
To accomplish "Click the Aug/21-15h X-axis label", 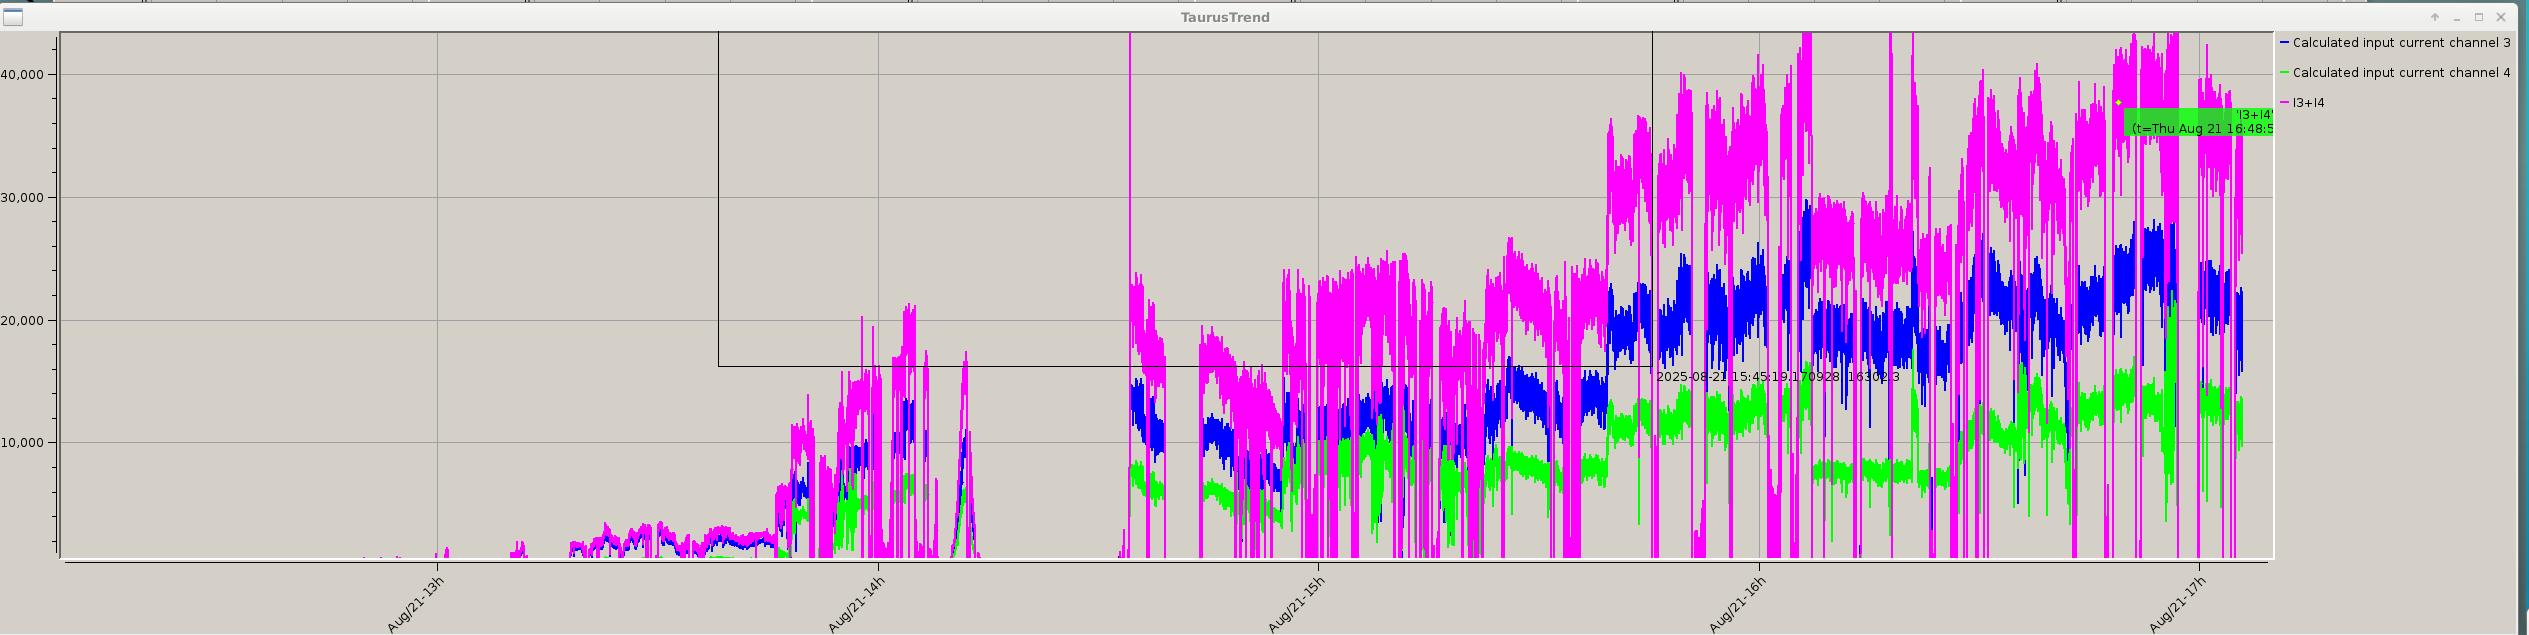I will click(1296, 604).
